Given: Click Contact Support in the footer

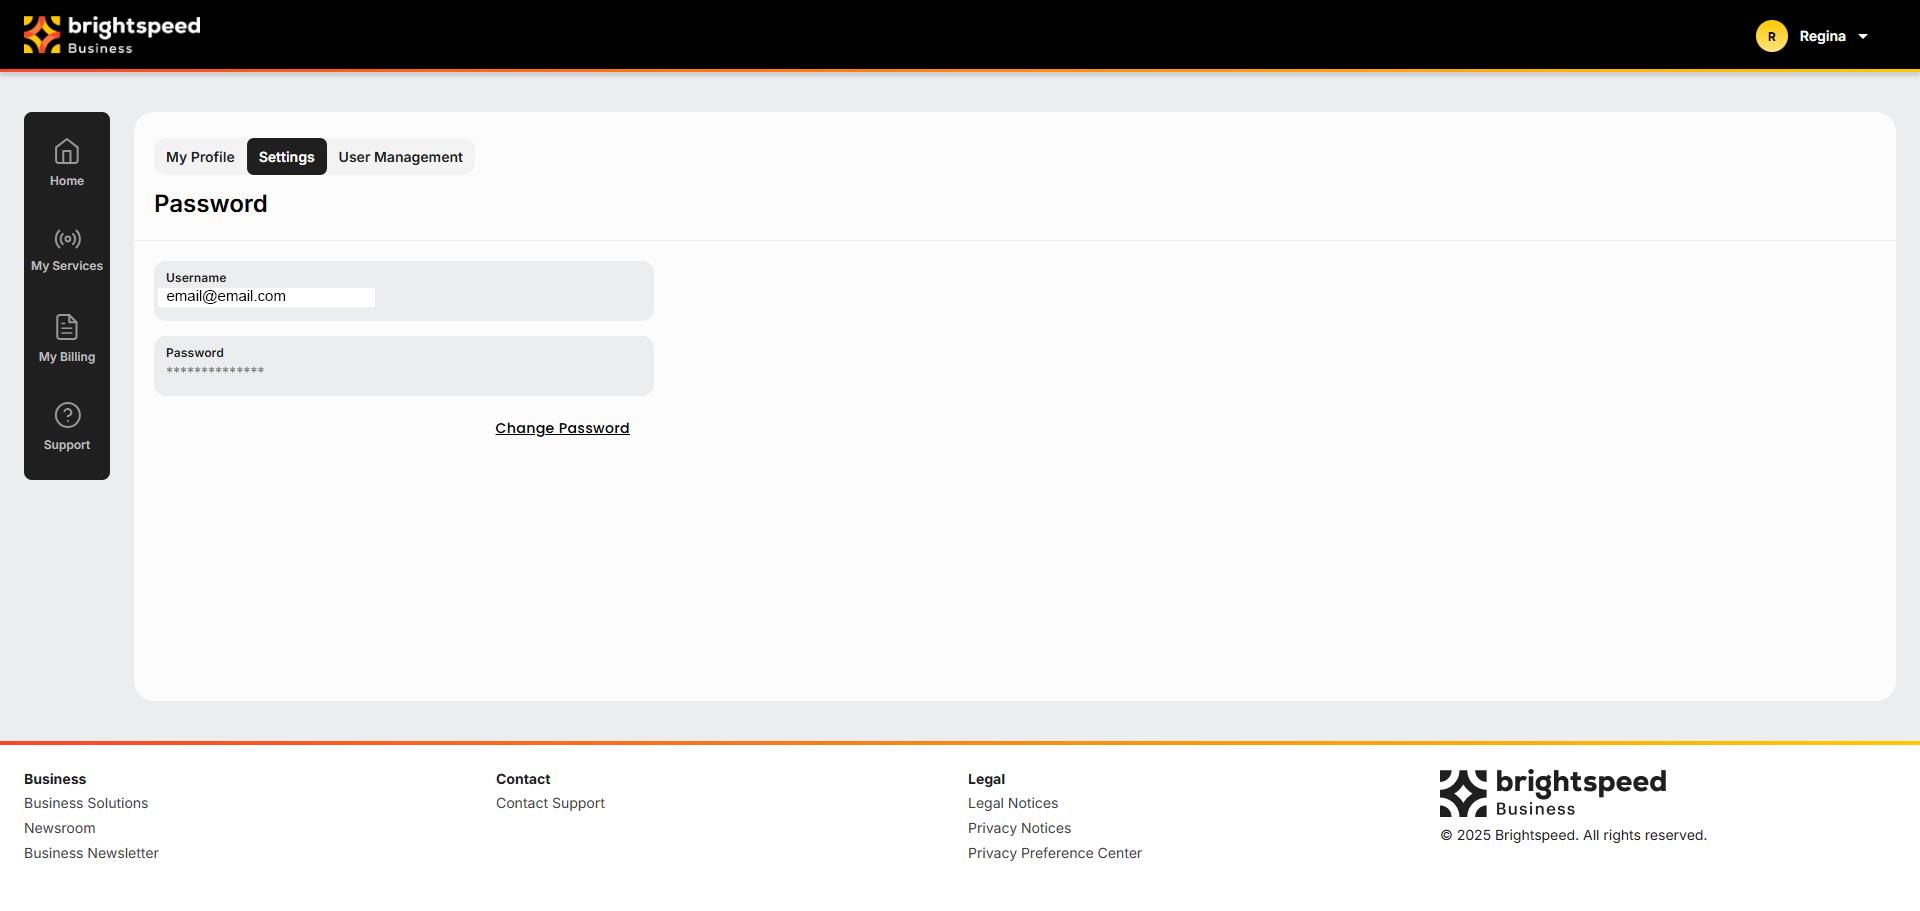Looking at the screenshot, I should [550, 803].
